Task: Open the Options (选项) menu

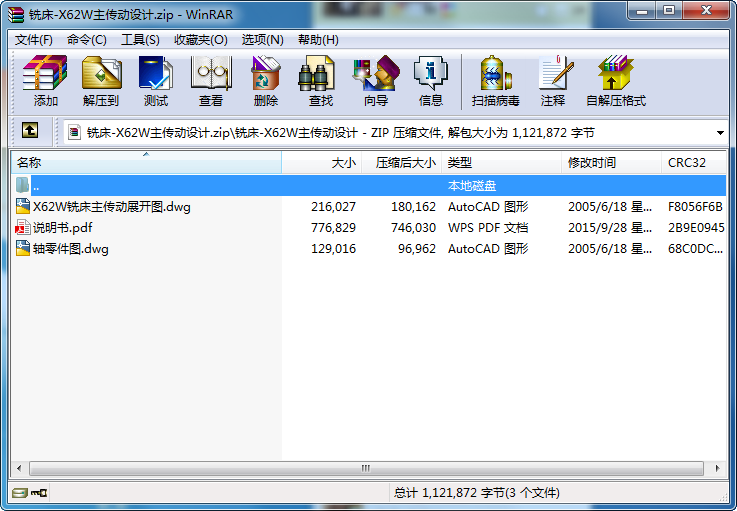Action: pos(262,40)
